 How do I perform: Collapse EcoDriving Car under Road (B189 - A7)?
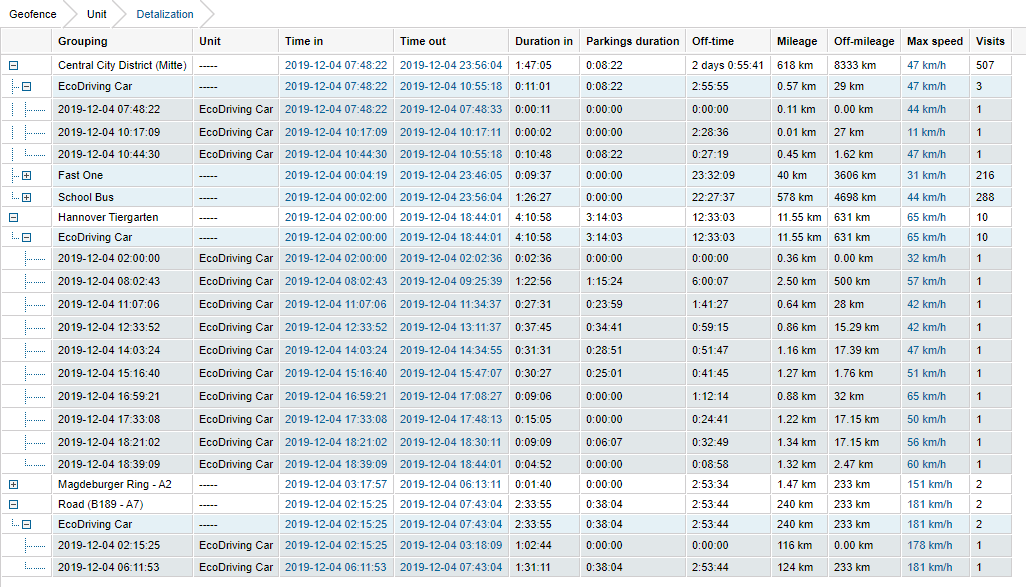(x=27, y=525)
